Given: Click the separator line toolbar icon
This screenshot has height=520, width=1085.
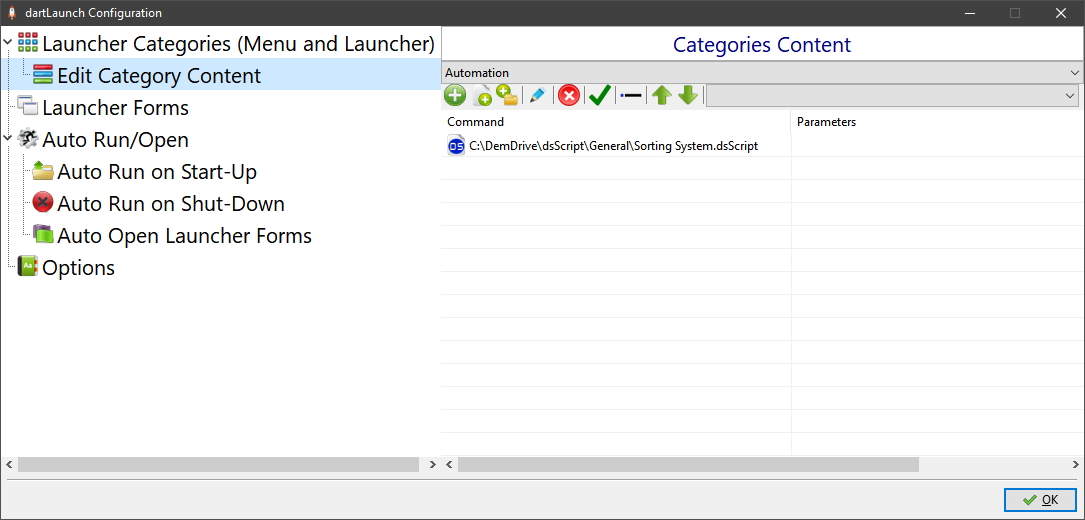Looking at the screenshot, I should (631, 96).
